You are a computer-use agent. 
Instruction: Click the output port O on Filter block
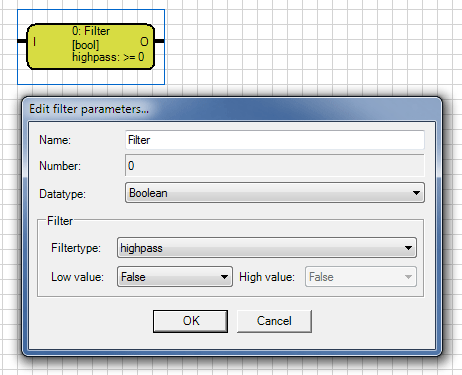click(144, 42)
